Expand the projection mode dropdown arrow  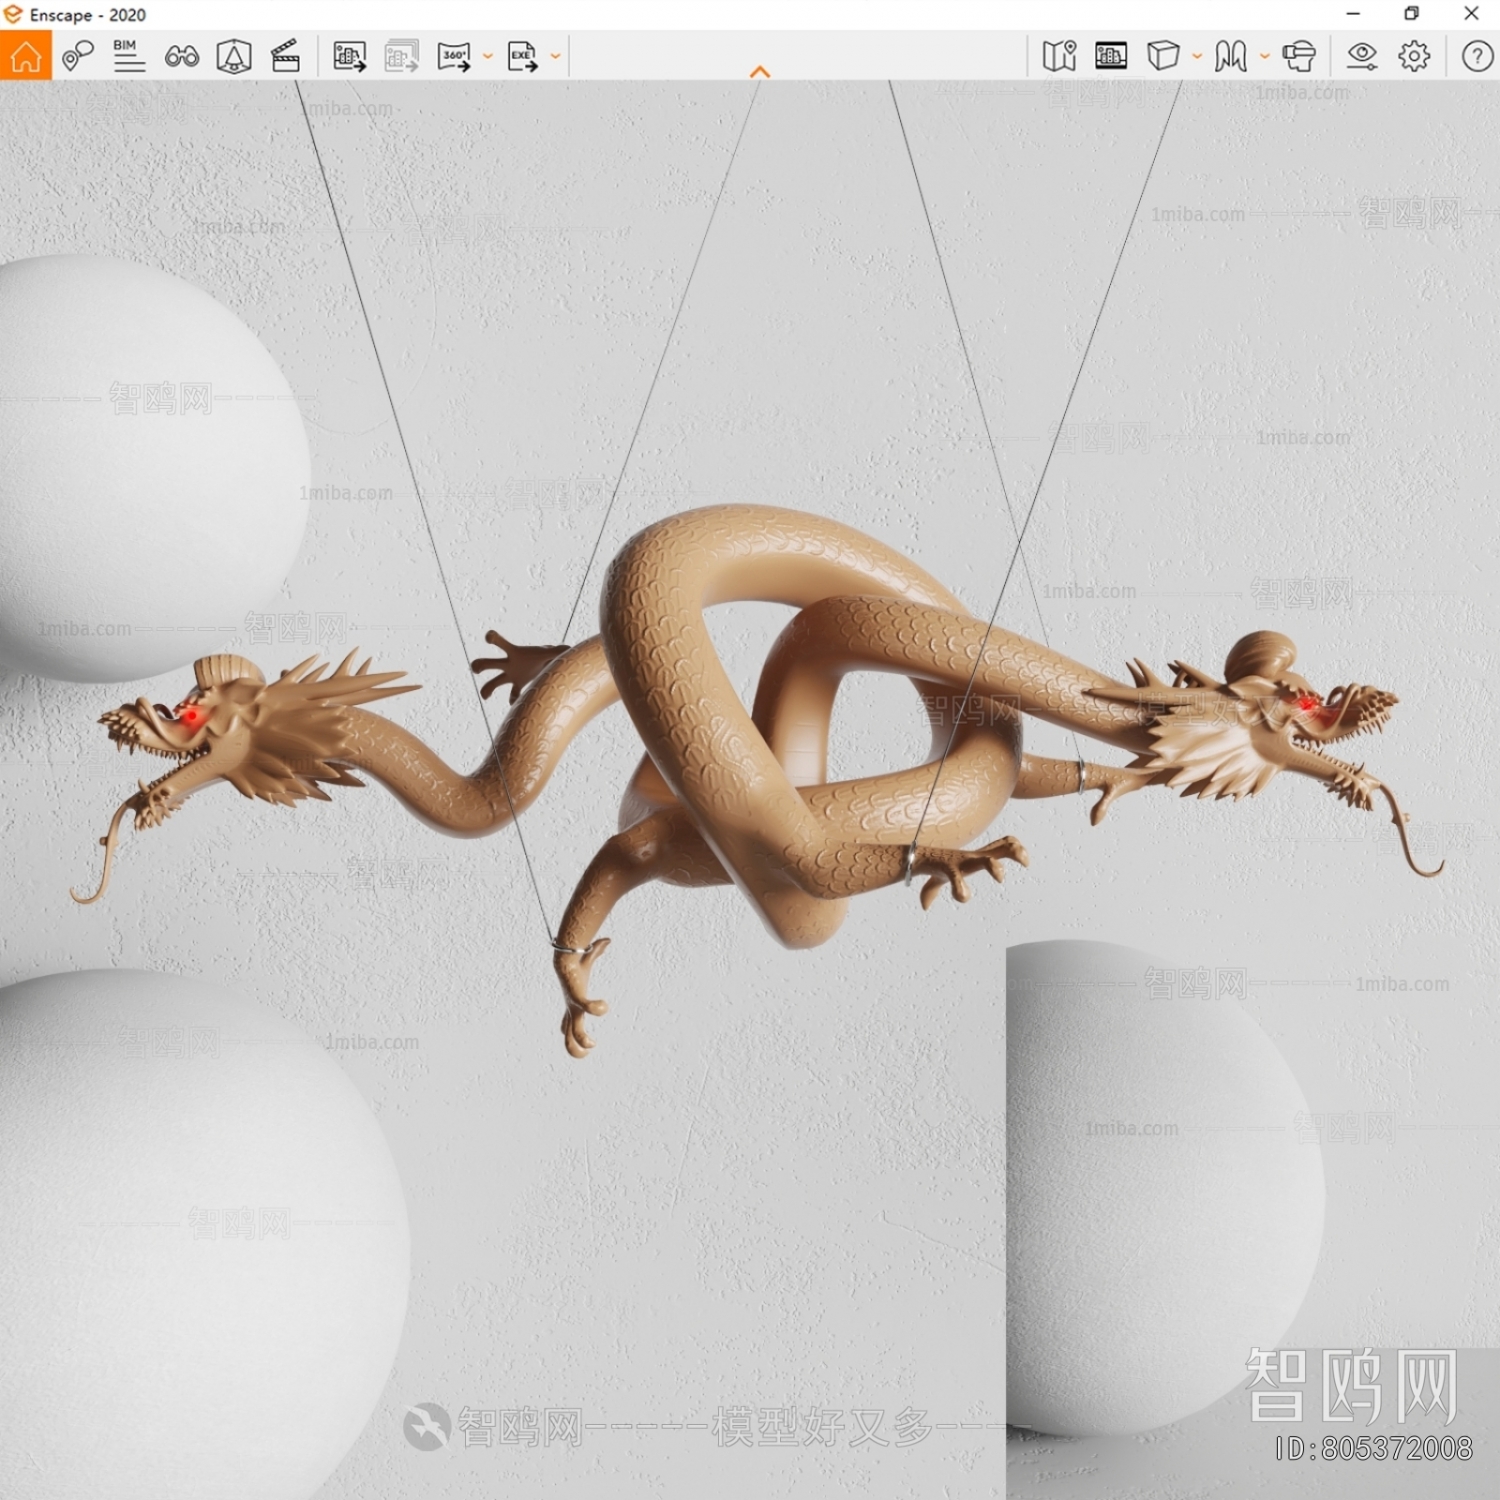1197,56
